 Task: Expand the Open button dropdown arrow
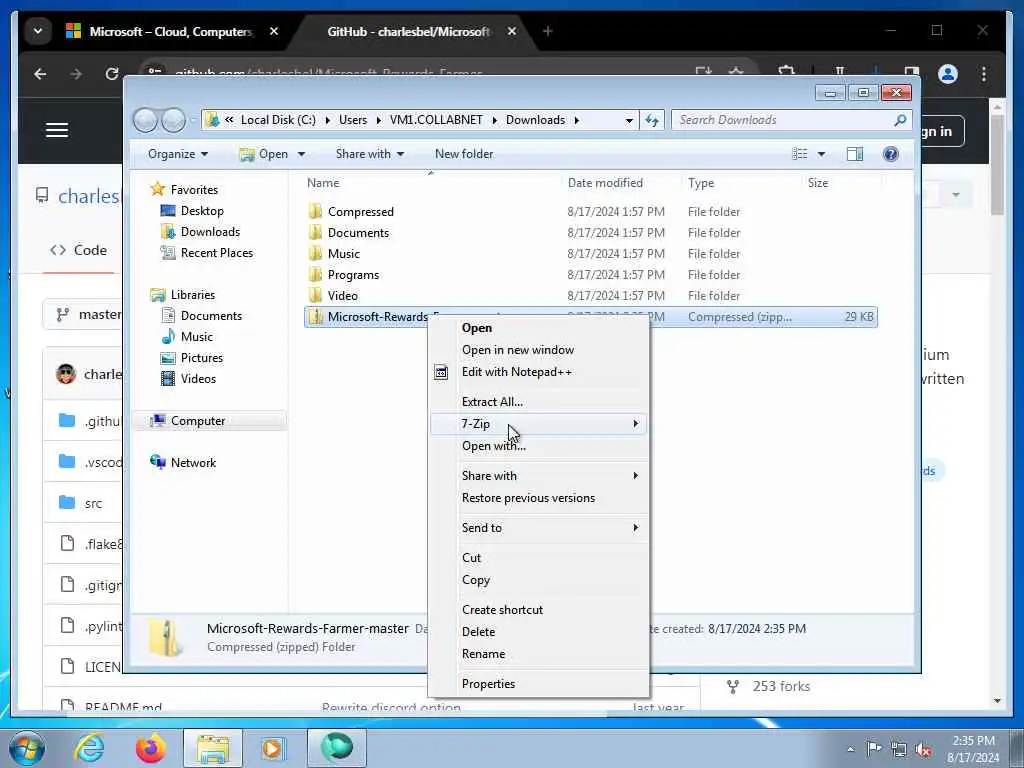(x=301, y=154)
